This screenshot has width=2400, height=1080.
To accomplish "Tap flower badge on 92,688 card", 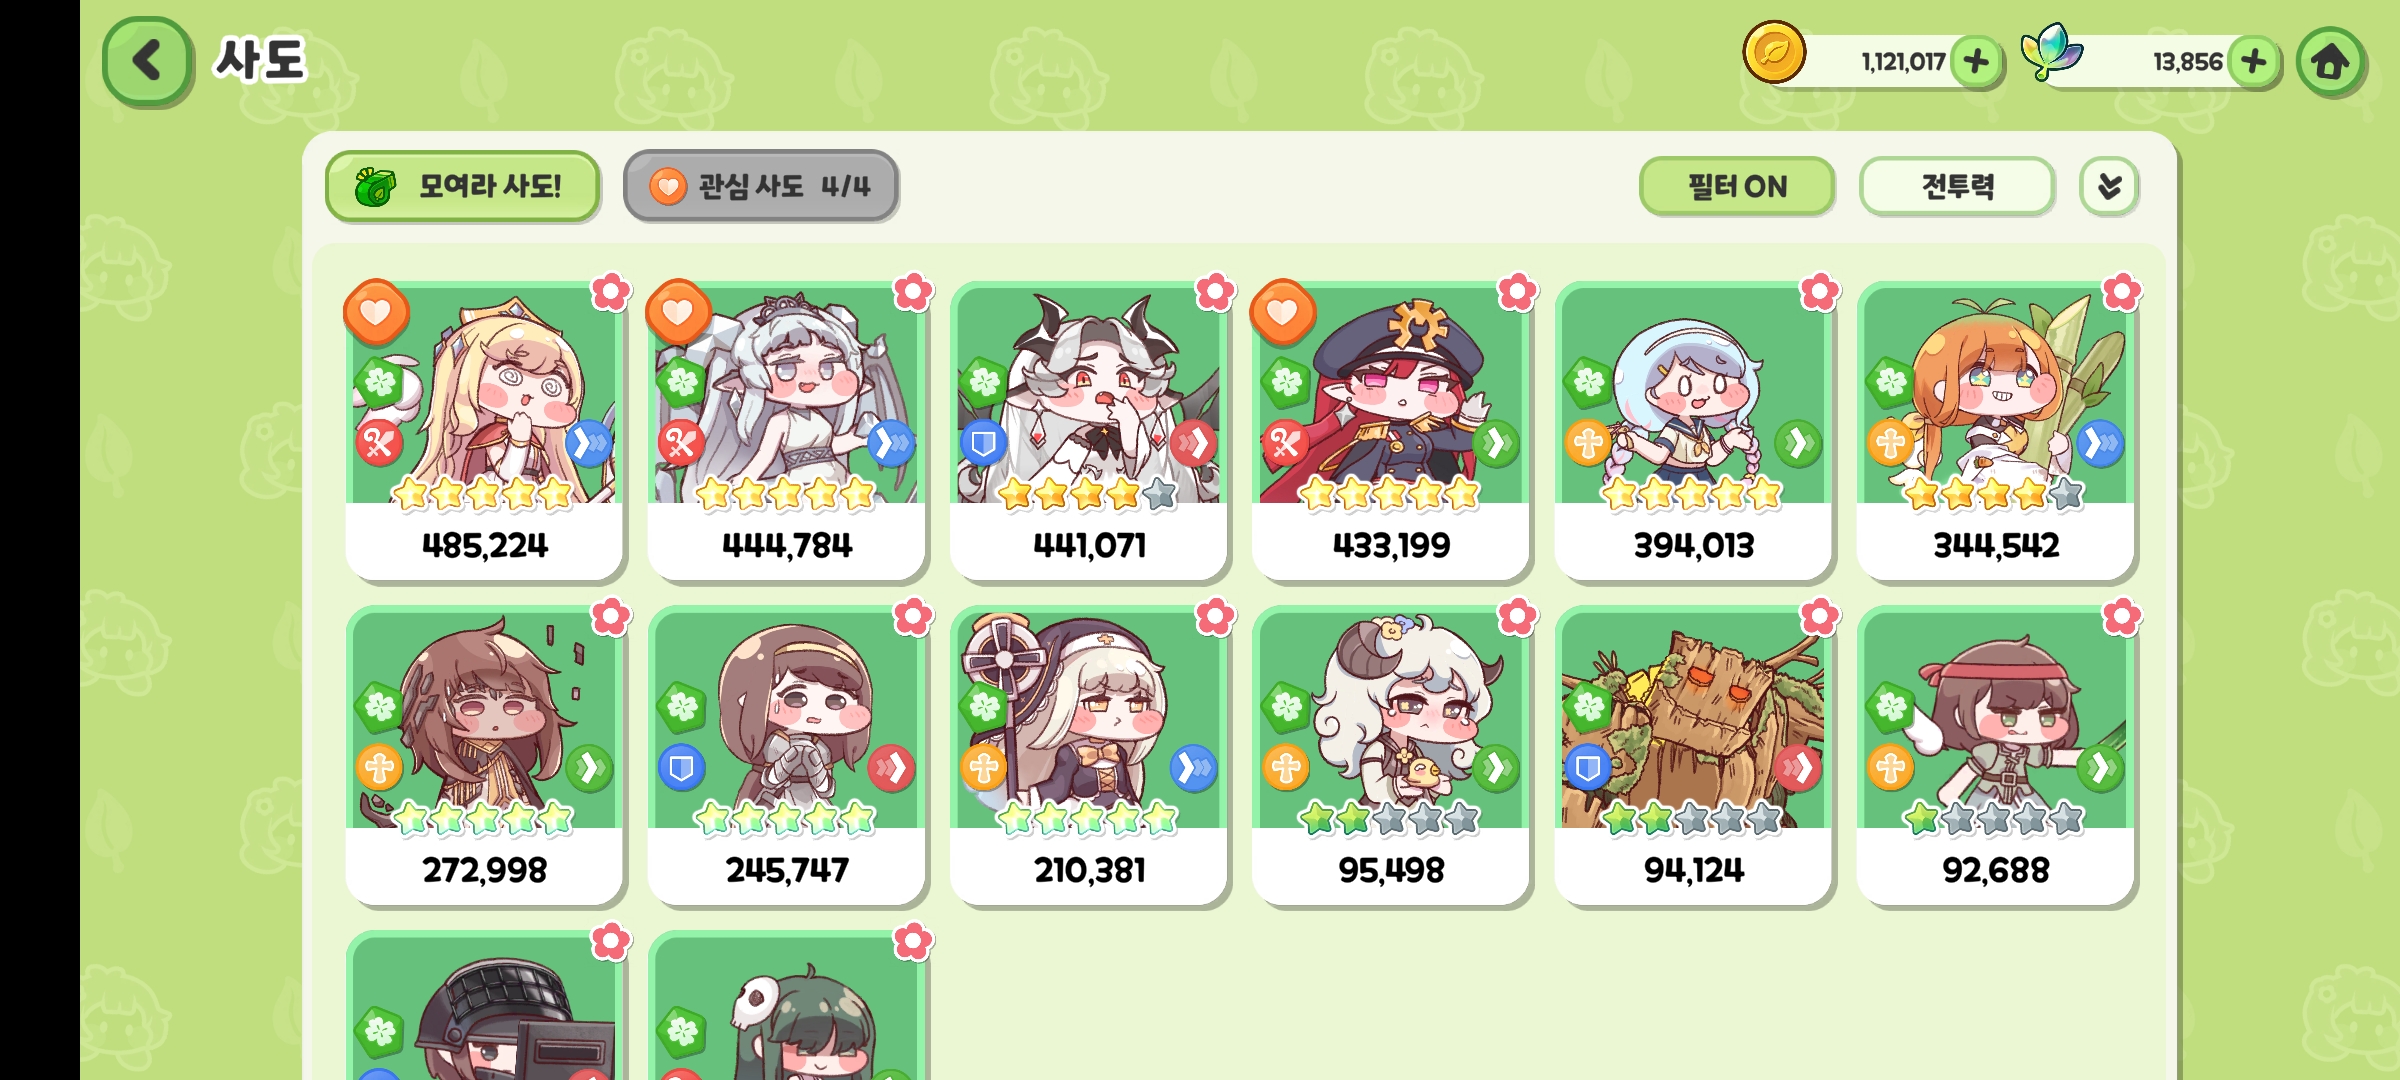I will pyautogui.click(x=2121, y=617).
